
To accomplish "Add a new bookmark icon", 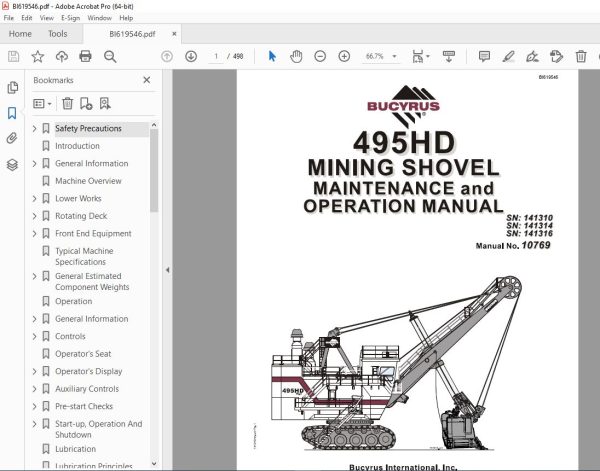I will [x=86, y=103].
